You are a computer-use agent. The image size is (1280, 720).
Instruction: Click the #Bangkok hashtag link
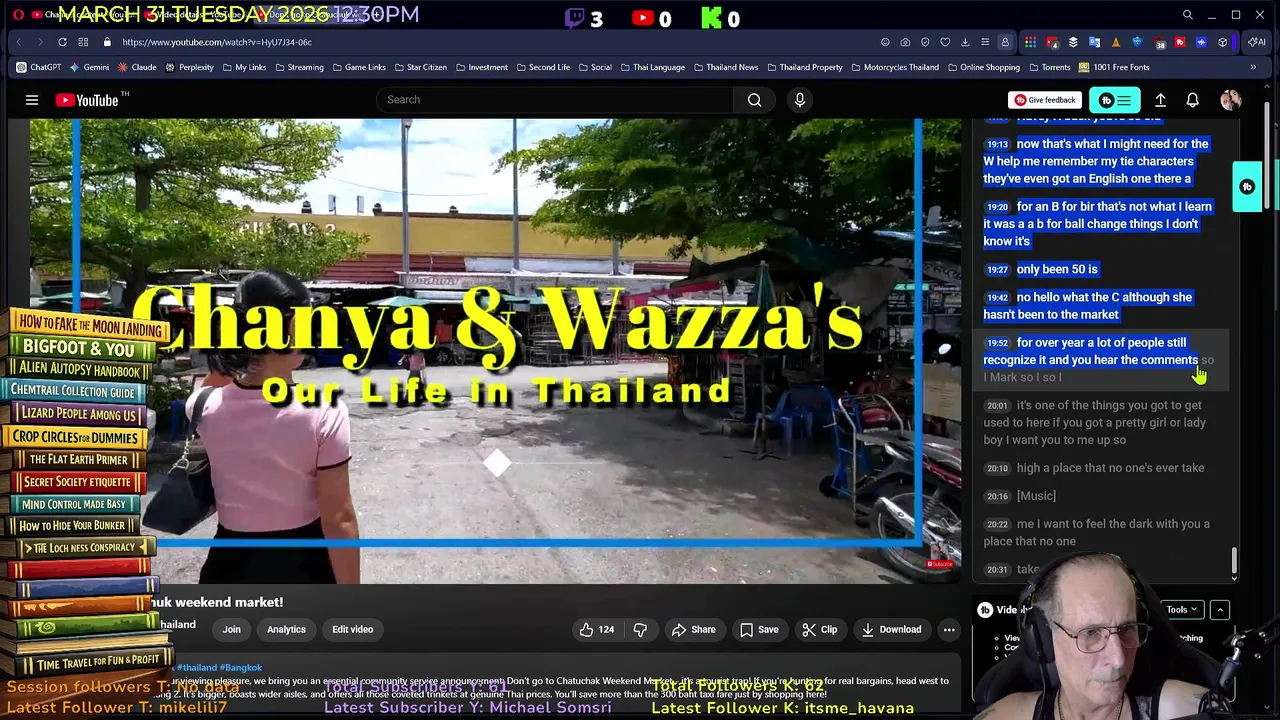point(241,668)
